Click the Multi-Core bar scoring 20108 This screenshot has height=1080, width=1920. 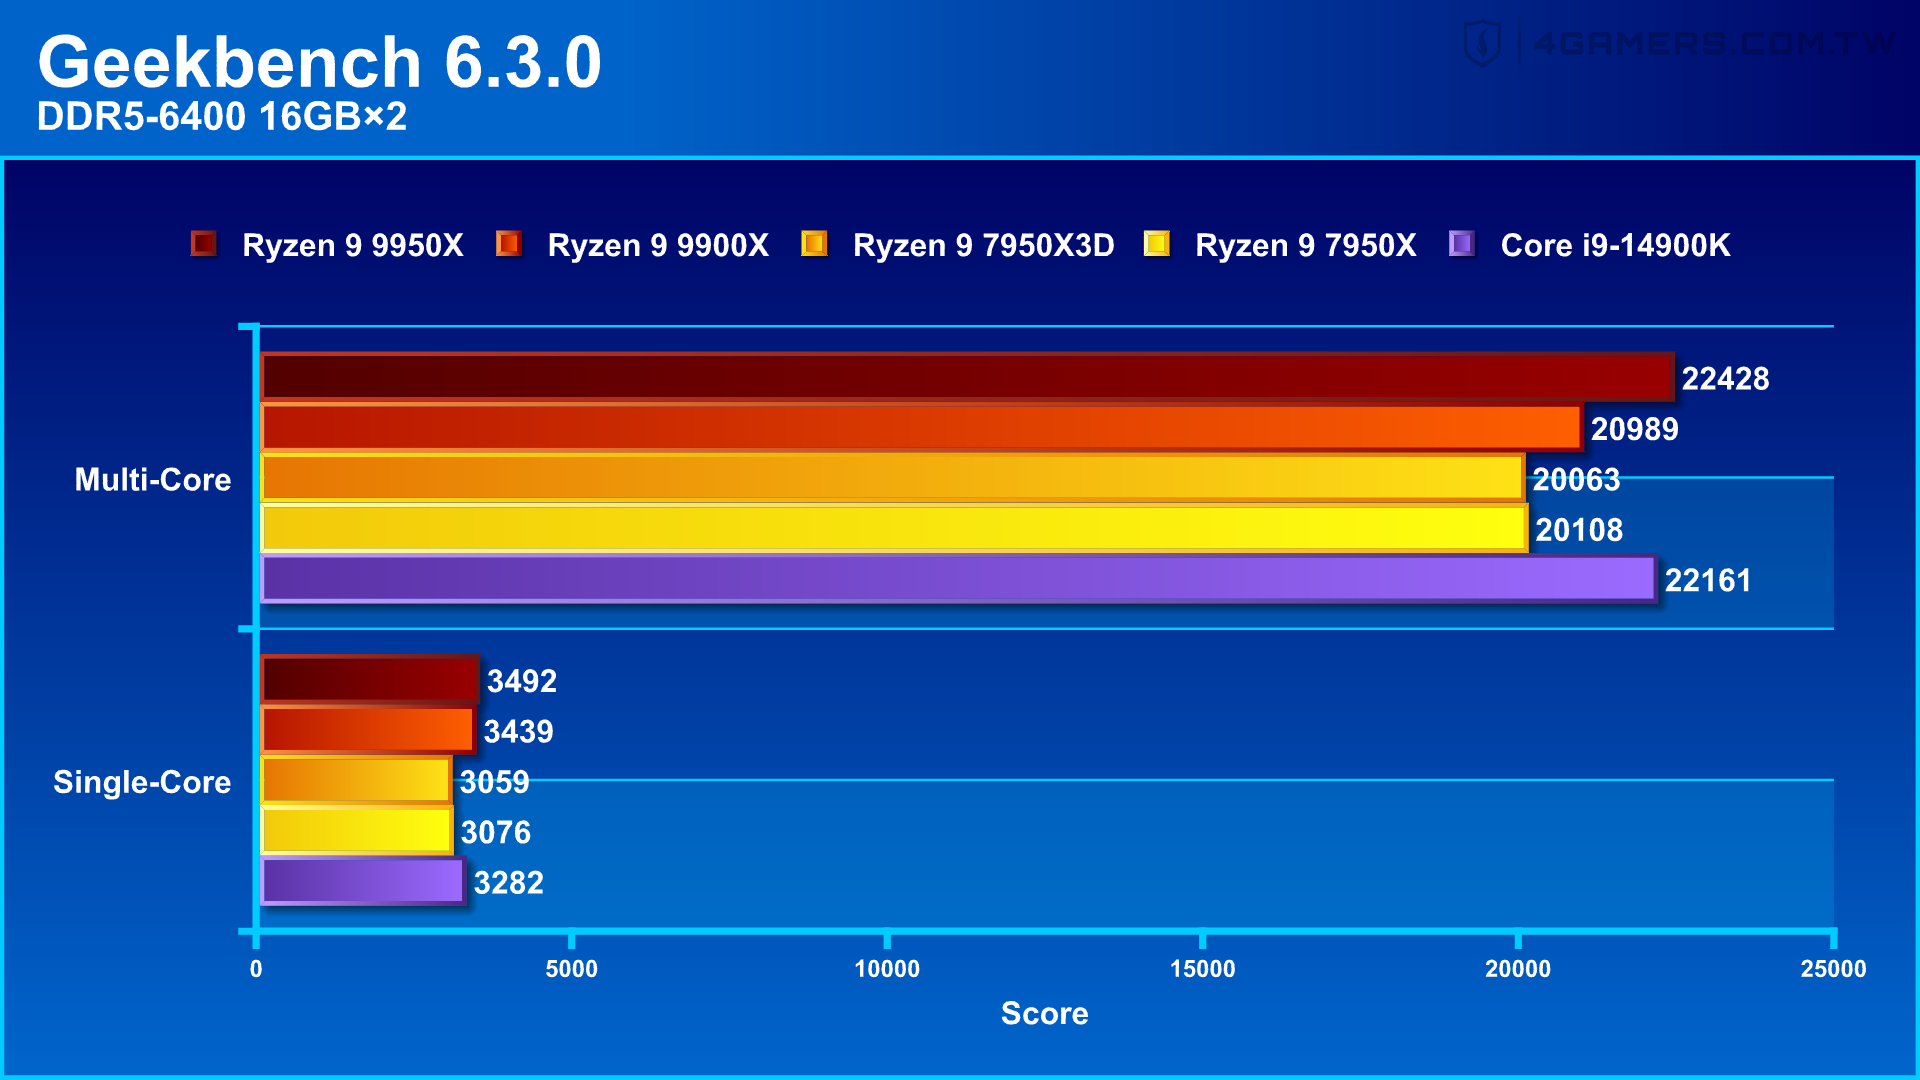[894, 528]
